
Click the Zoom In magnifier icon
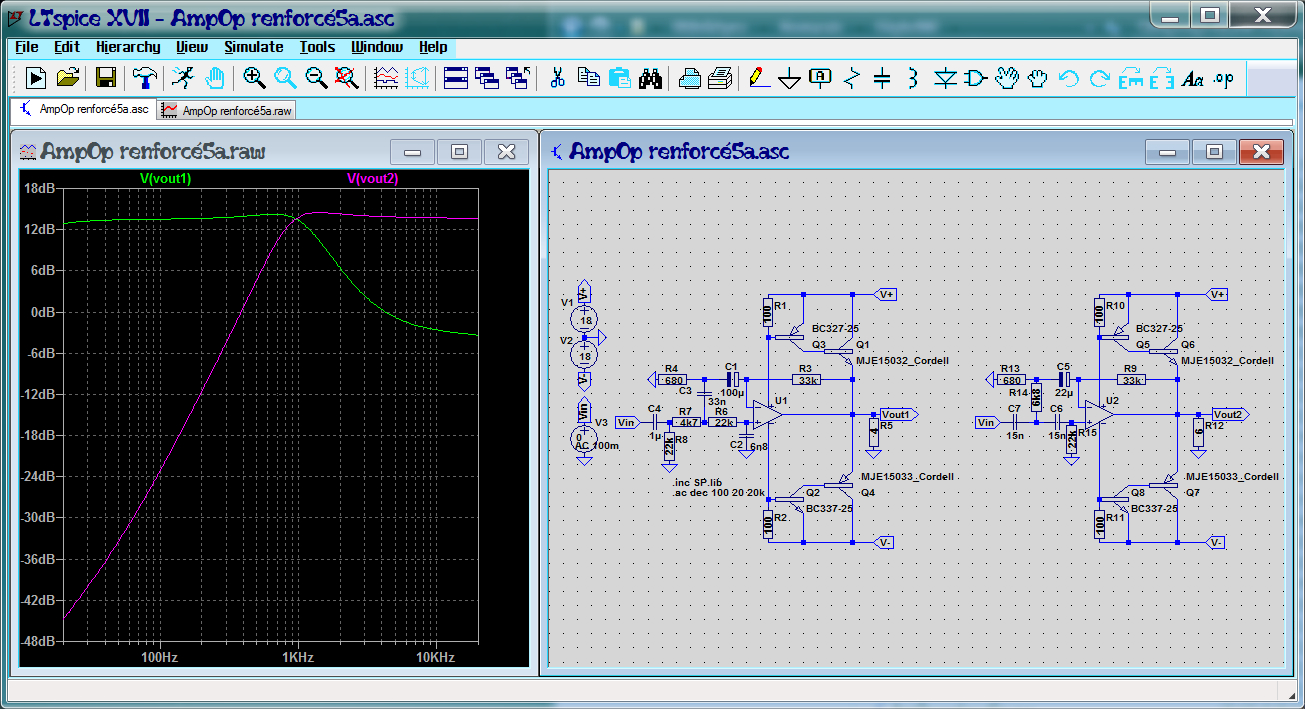click(x=254, y=78)
